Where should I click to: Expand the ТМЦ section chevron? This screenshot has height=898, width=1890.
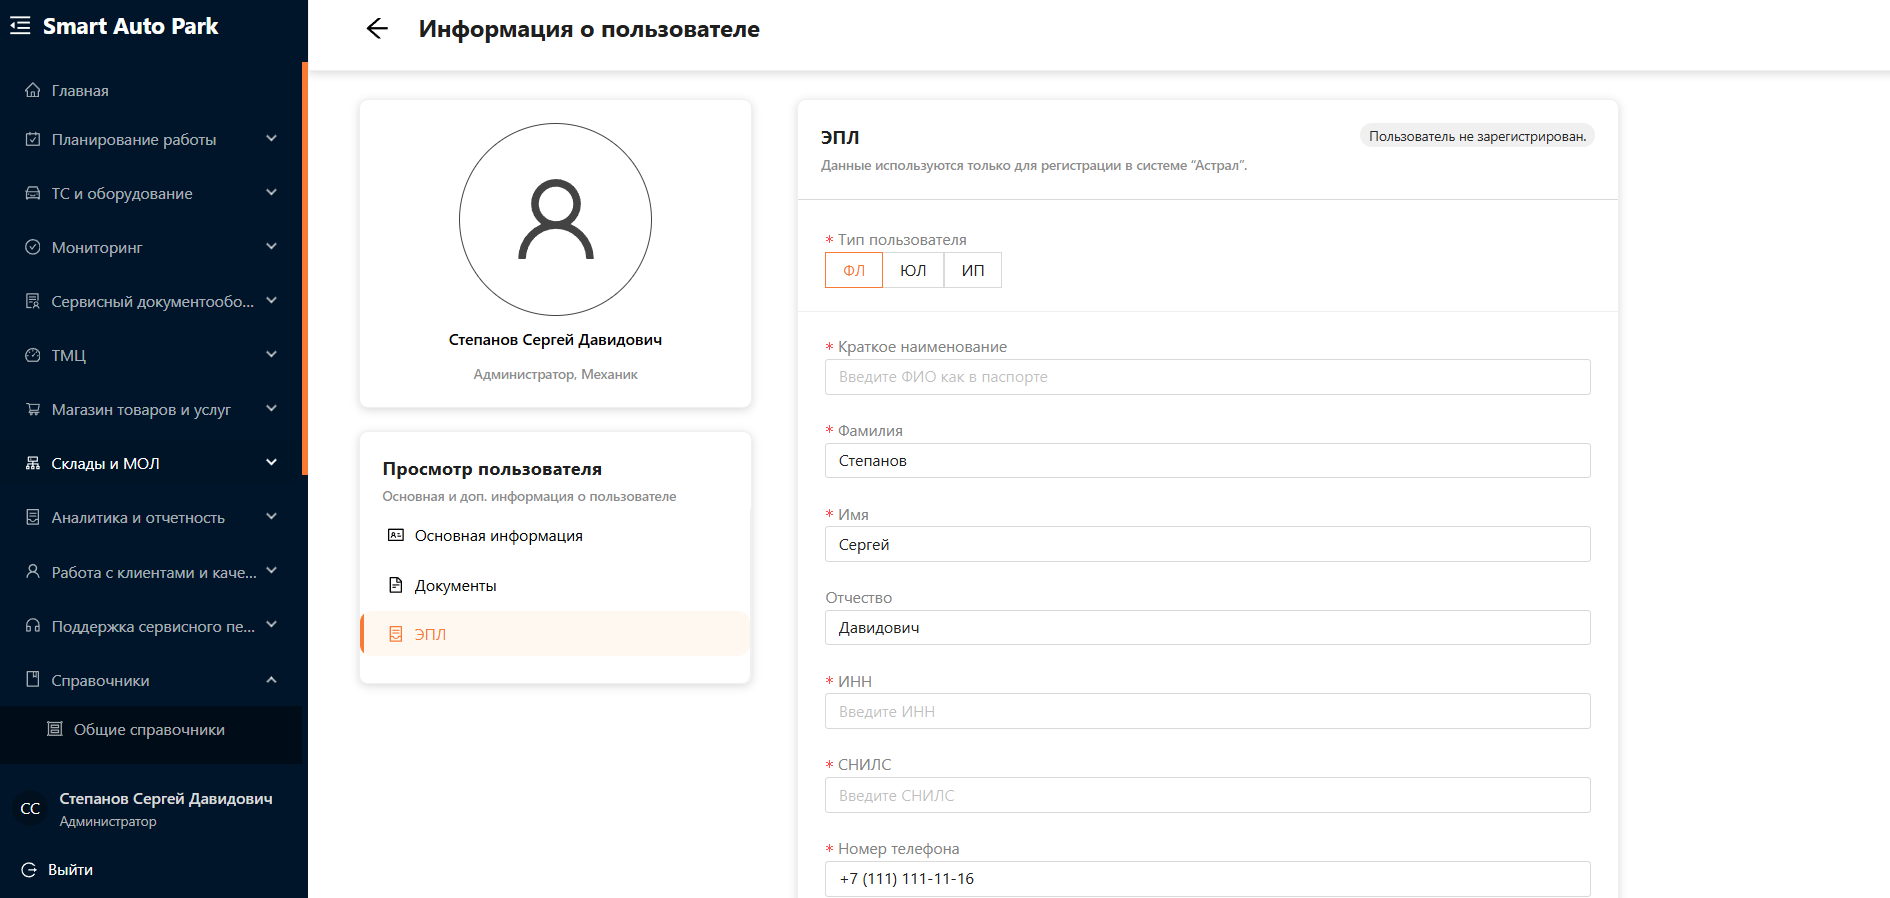tap(271, 355)
